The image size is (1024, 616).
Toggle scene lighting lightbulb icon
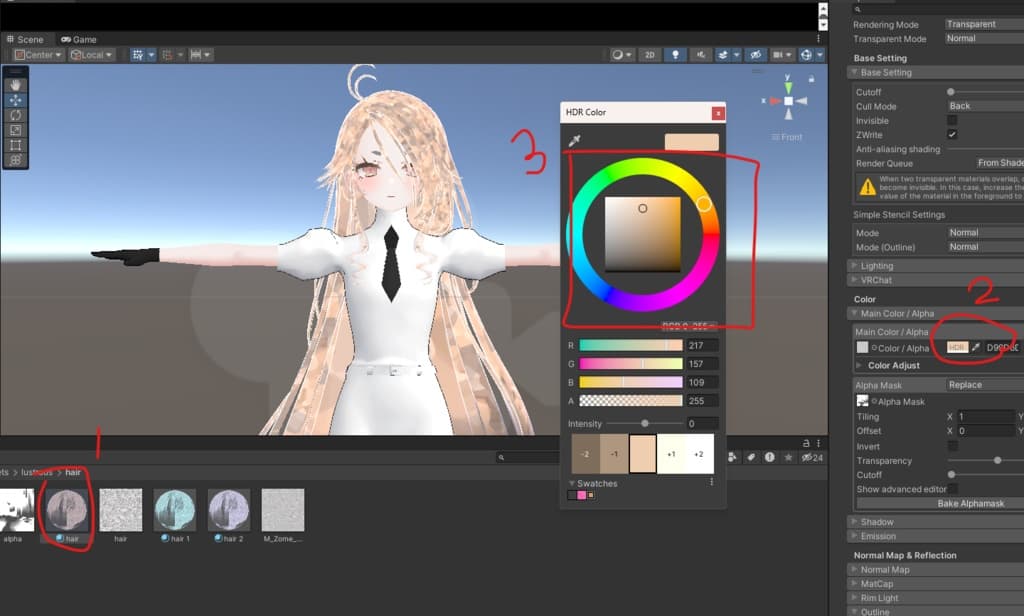(x=675, y=55)
